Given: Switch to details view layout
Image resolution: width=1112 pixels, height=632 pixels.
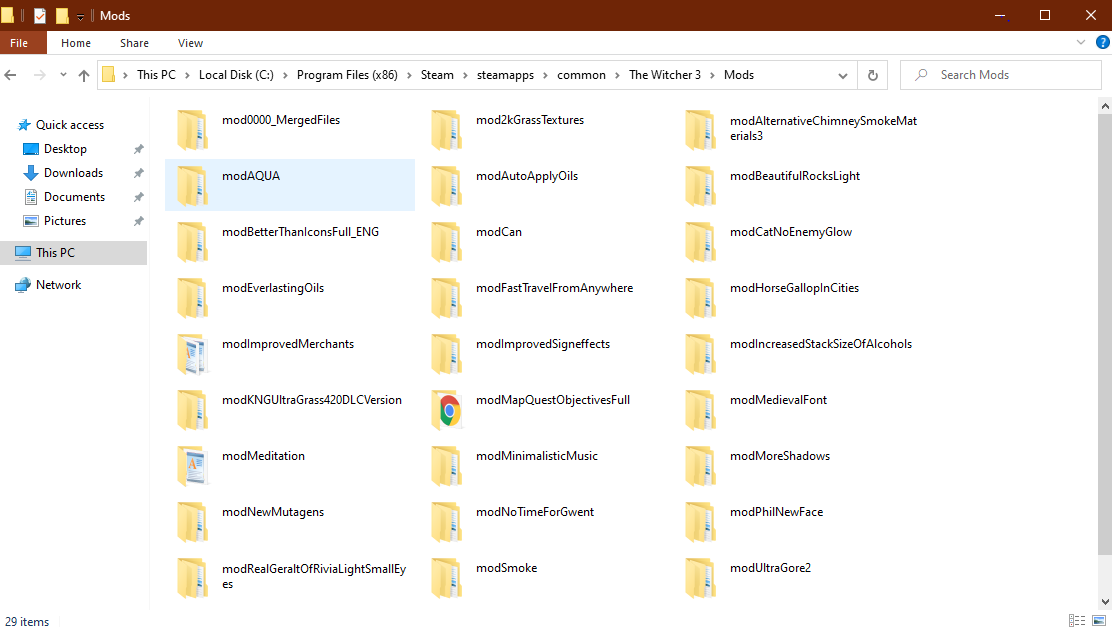Looking at the screenshot, I should [x=1077, y=621].
